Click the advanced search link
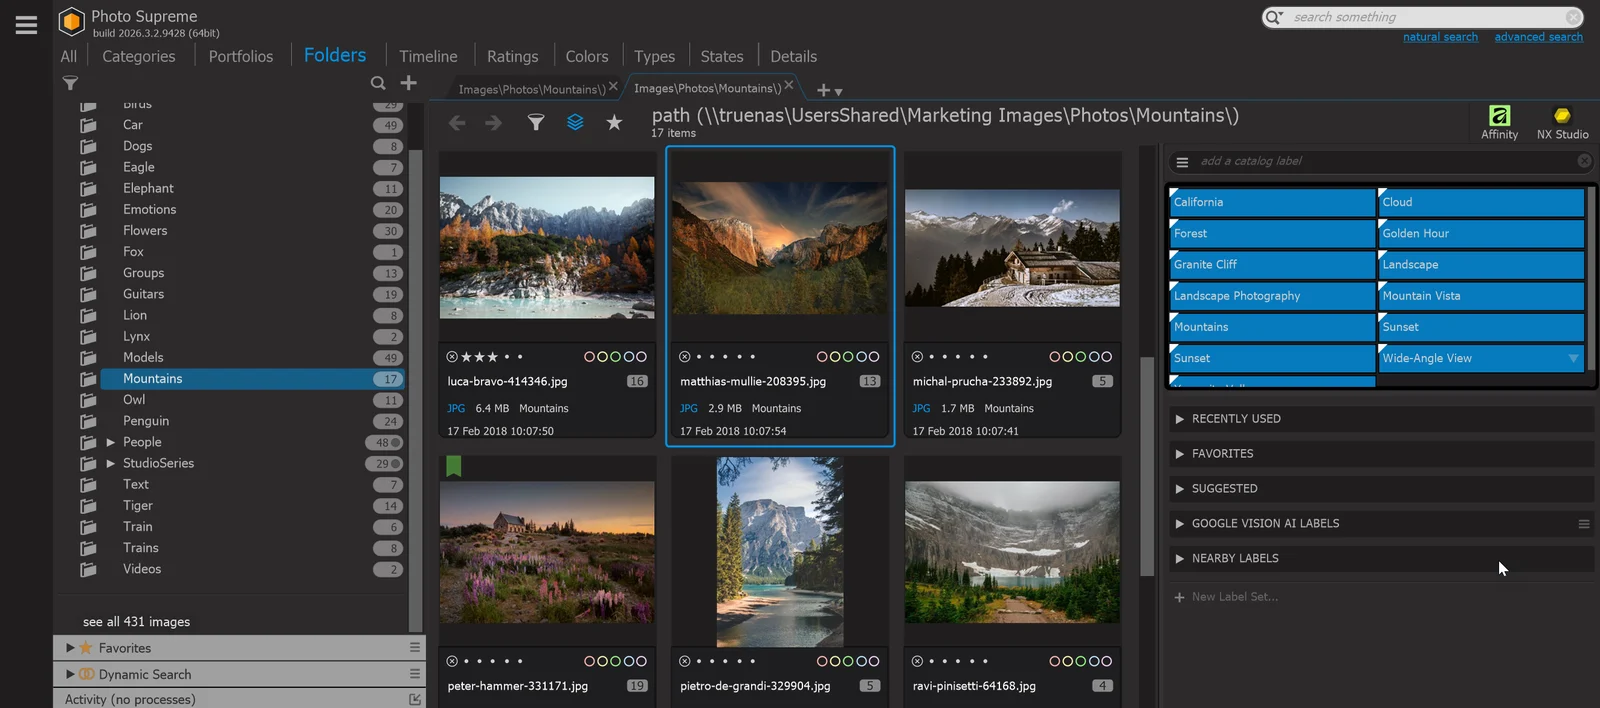This screenshot has height=708, width=1600. click(x=1538, y=37)
